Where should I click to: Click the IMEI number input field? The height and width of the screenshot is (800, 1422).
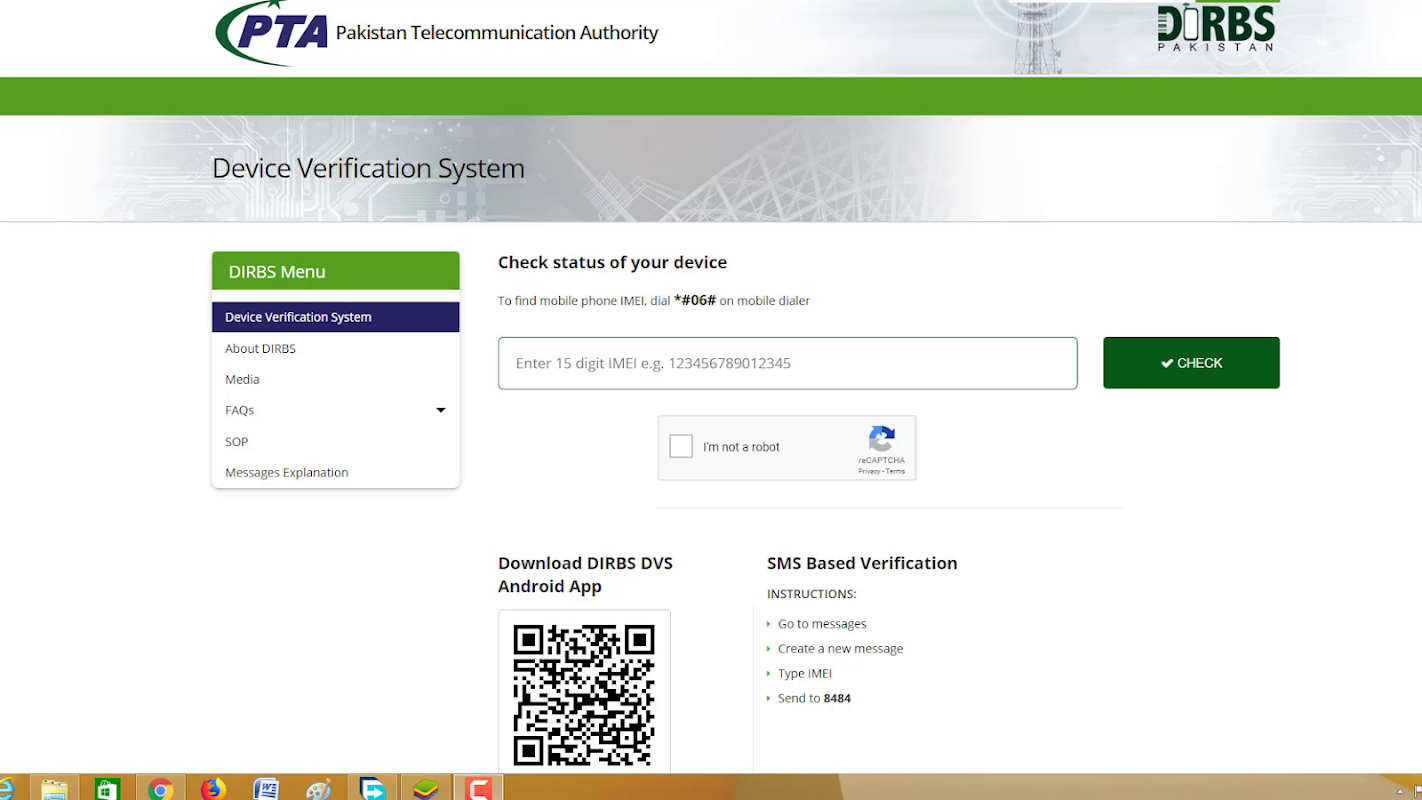tap(787, 363)
